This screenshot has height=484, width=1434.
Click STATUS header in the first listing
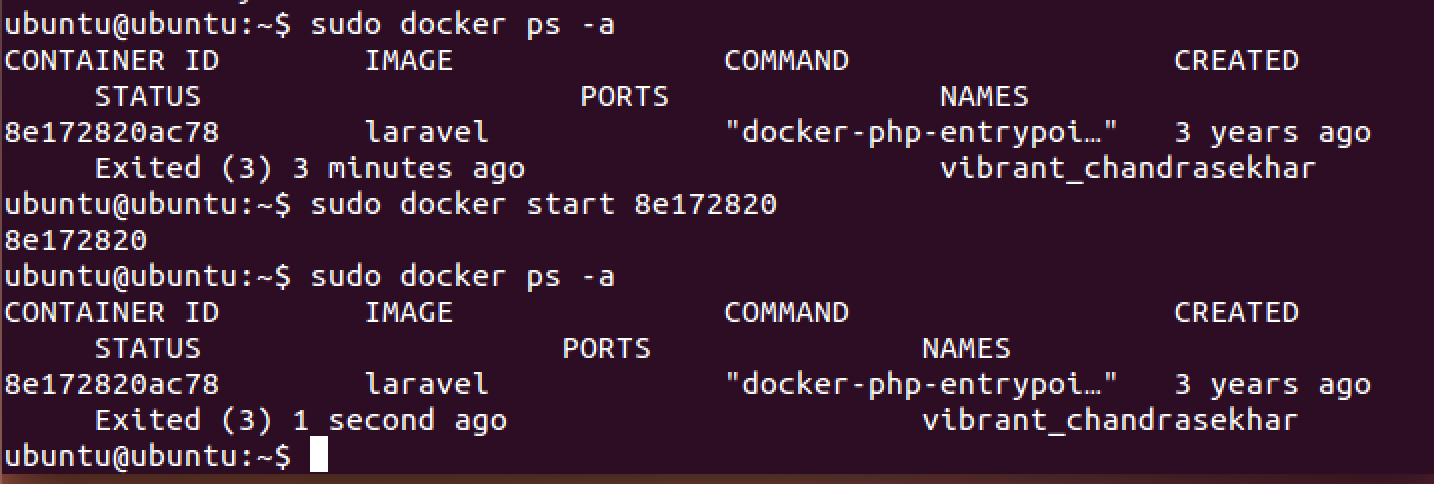(147, 97)
